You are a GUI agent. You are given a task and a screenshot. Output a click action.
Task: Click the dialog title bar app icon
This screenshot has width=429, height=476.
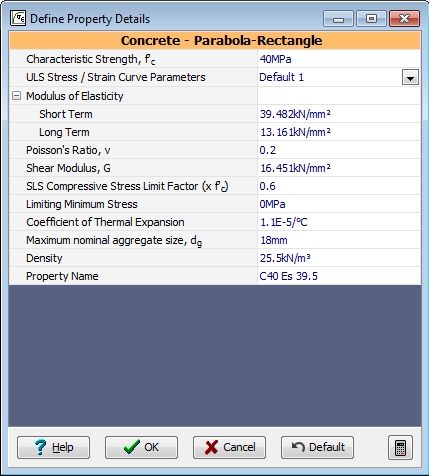click(x=18, y=18)
